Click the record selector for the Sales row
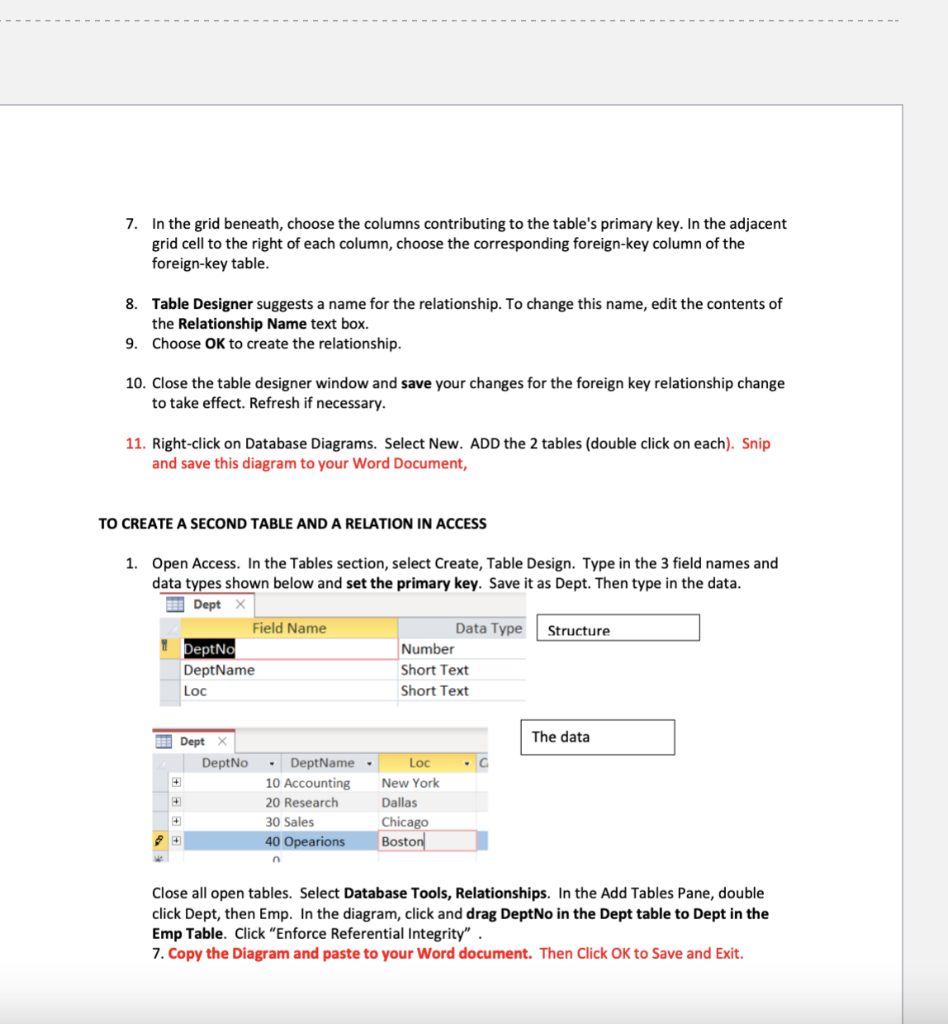 coord(158,820)
